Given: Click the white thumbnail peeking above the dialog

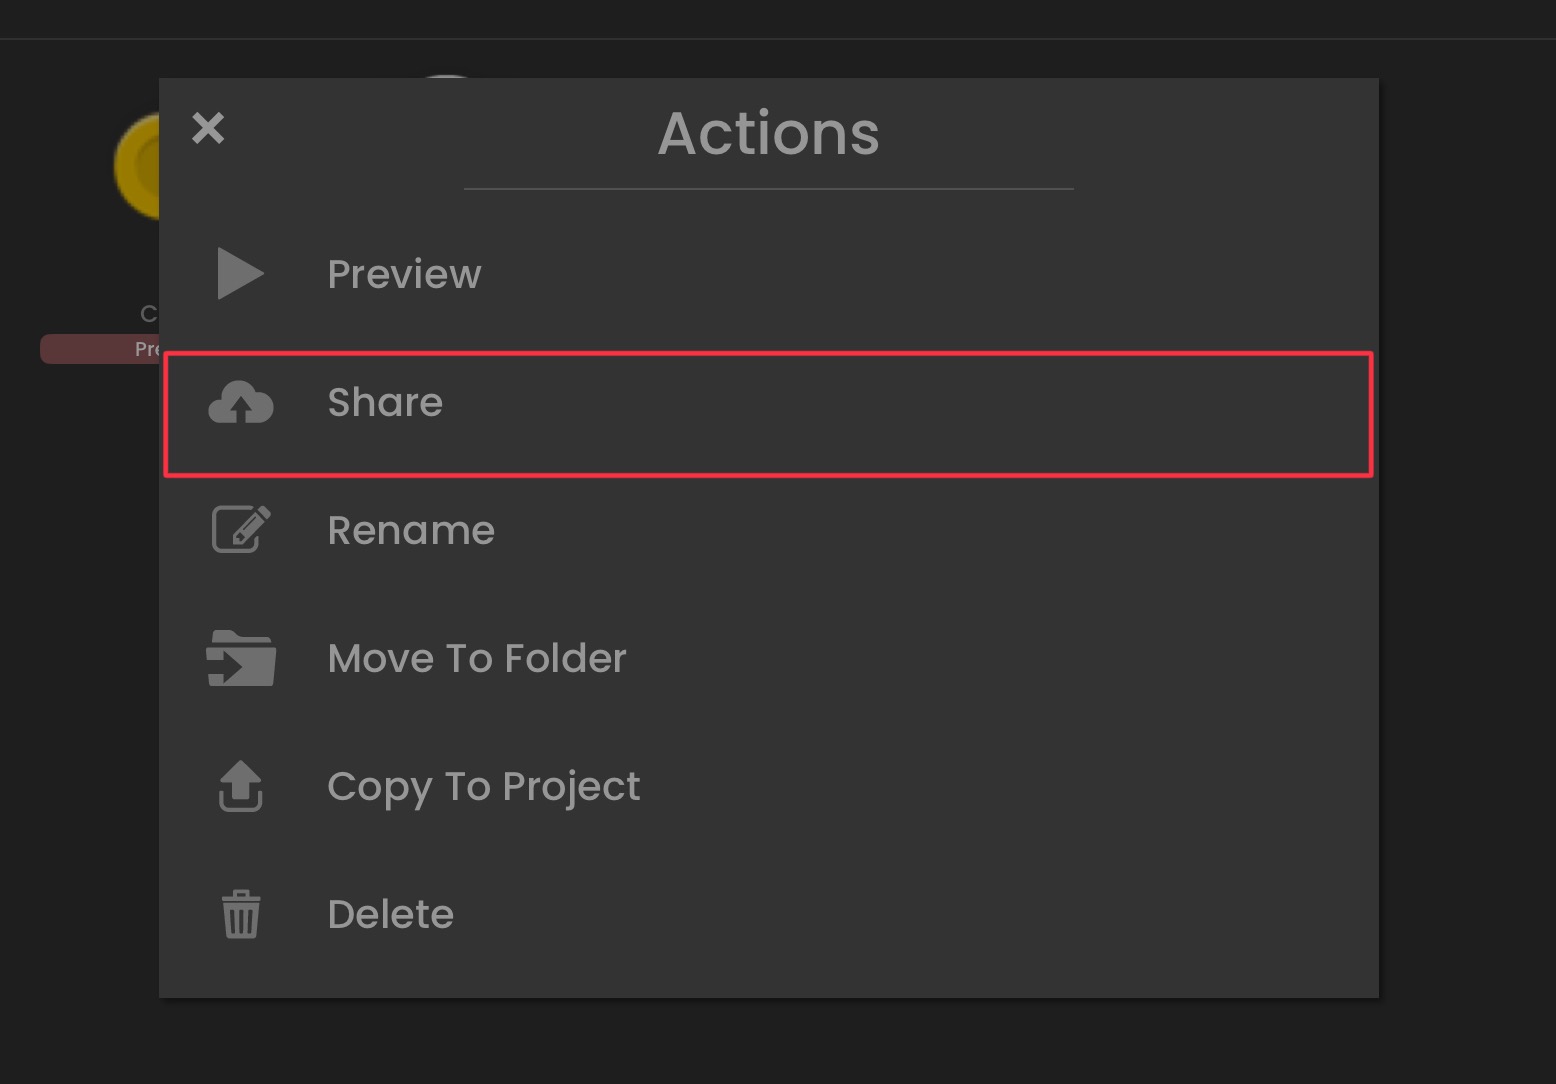Looking at the screenshot, I should [446, 75].
